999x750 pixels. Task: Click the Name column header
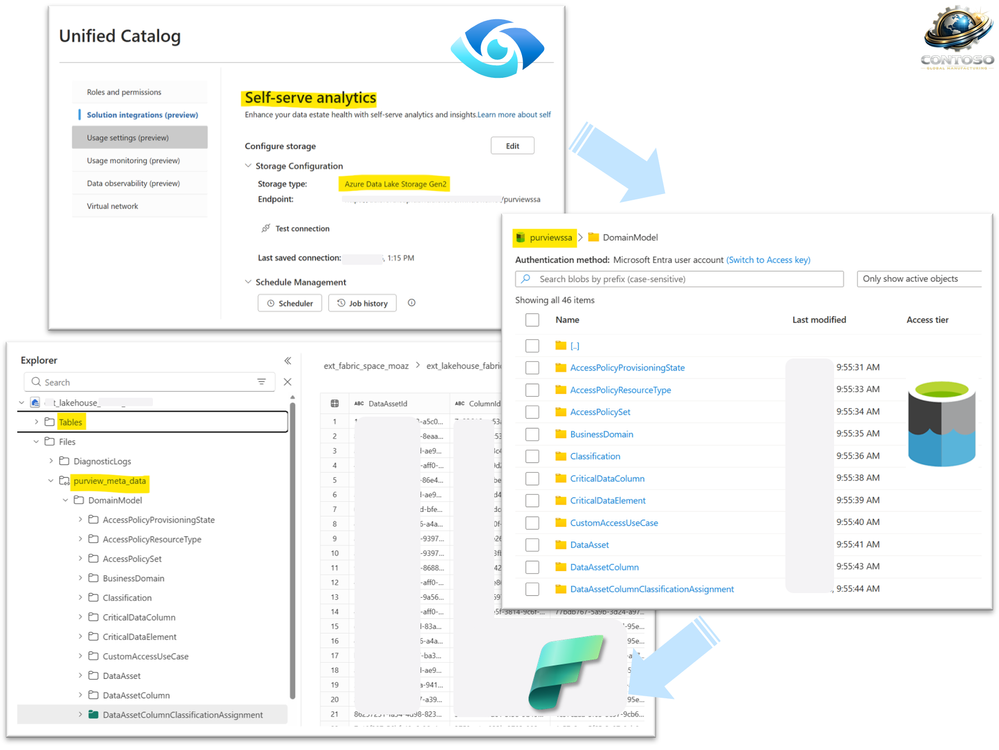(567, 320)
